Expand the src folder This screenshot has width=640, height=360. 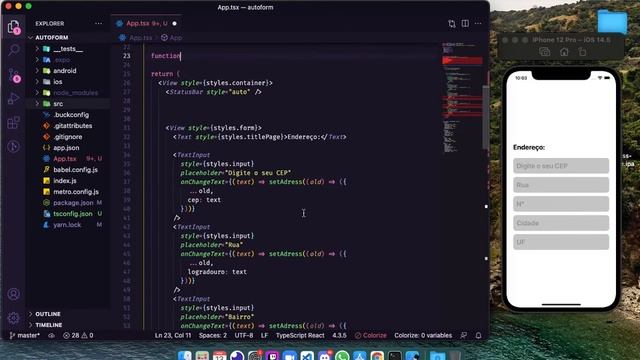58,104
